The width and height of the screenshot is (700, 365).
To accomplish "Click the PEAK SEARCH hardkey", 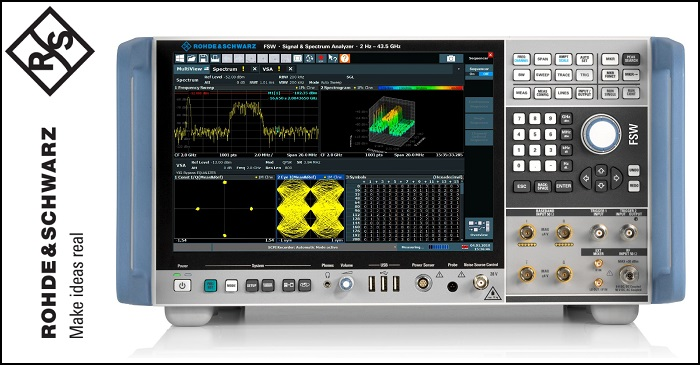I will point(631,59).
